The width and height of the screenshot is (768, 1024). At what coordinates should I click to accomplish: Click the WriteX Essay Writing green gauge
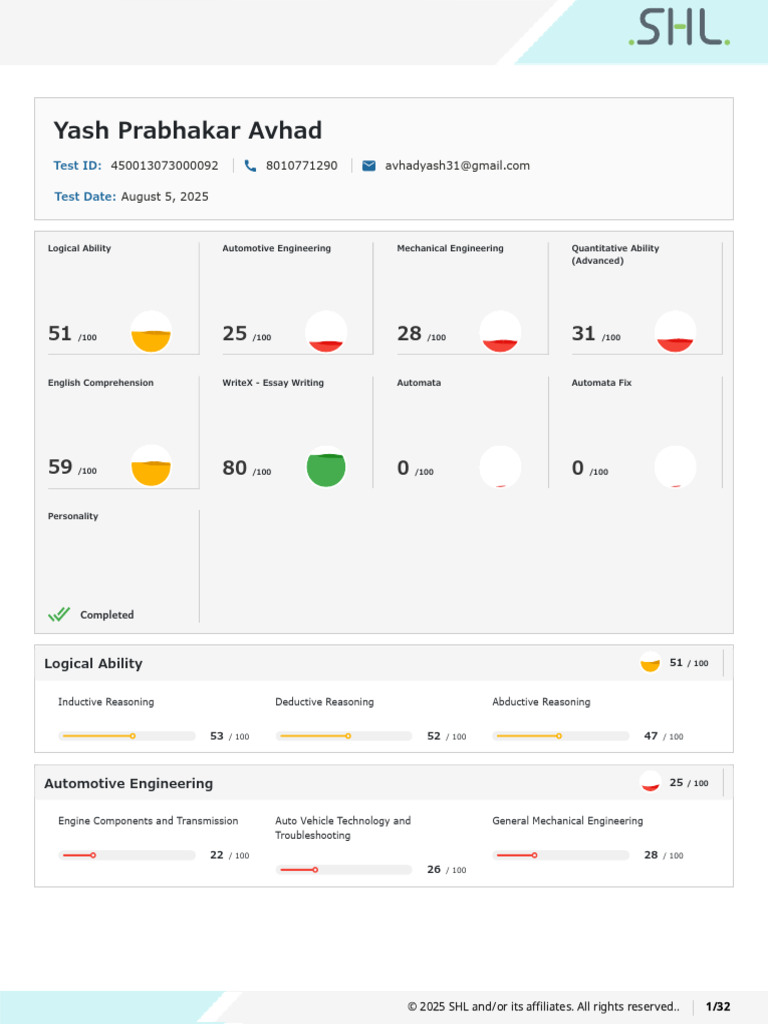click(x=326, y=466)
